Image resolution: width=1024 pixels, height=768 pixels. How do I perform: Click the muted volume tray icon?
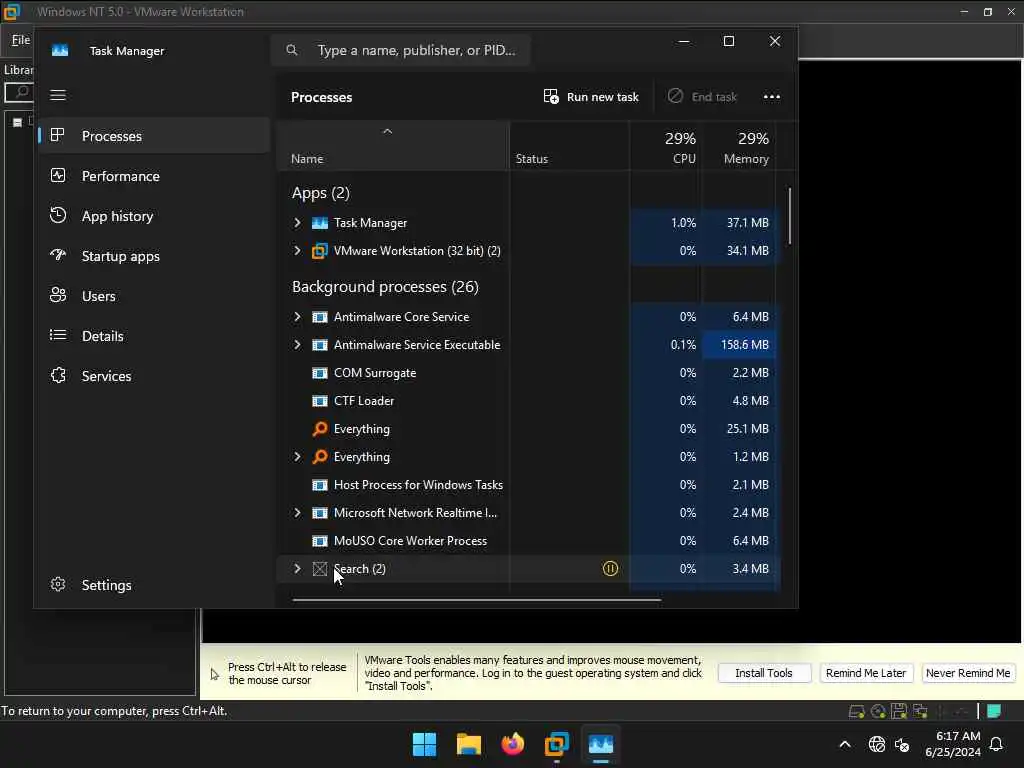pos(902,744)
